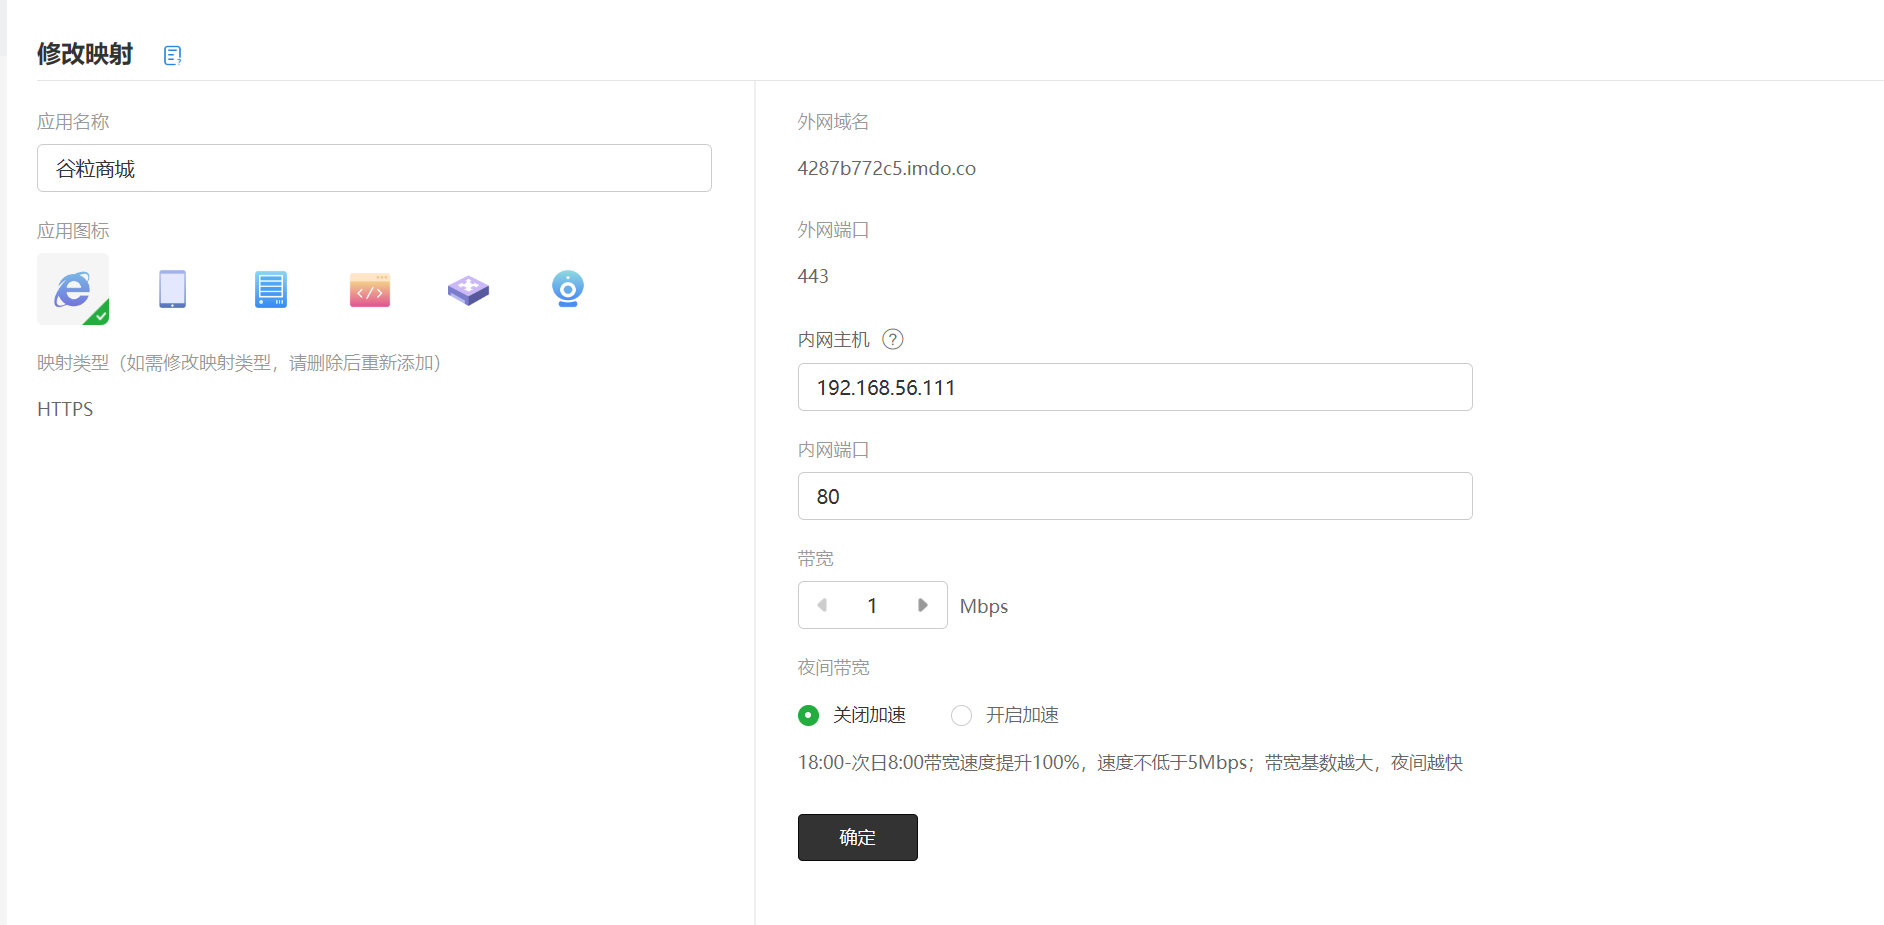Choose the blue server application icon
The image size is (1884, 925).
[271, 289]
